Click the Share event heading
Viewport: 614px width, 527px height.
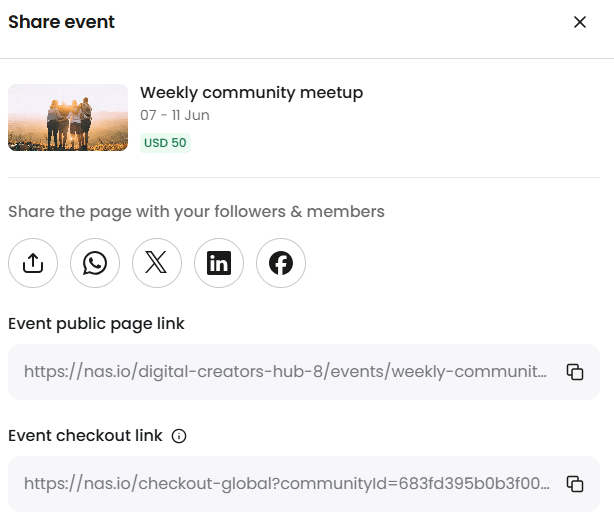61,22
